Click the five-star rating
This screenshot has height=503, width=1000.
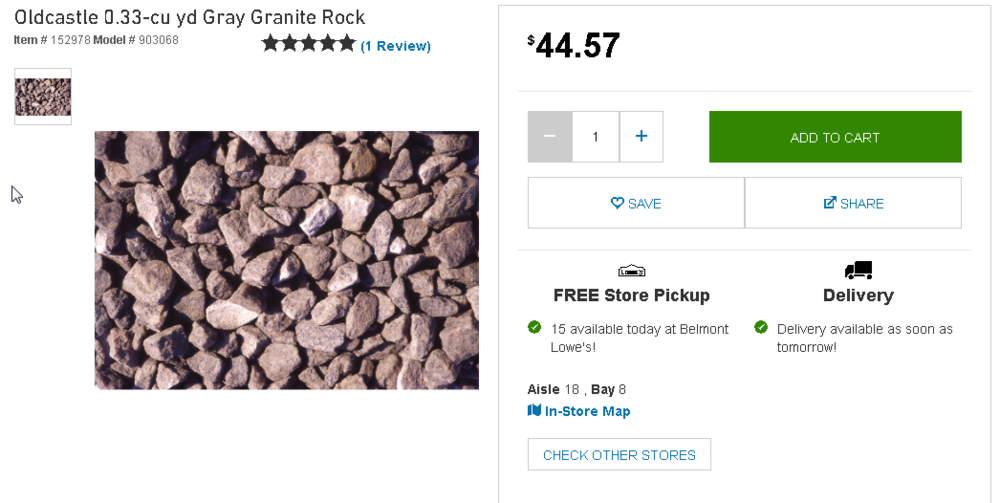(308, 44)
